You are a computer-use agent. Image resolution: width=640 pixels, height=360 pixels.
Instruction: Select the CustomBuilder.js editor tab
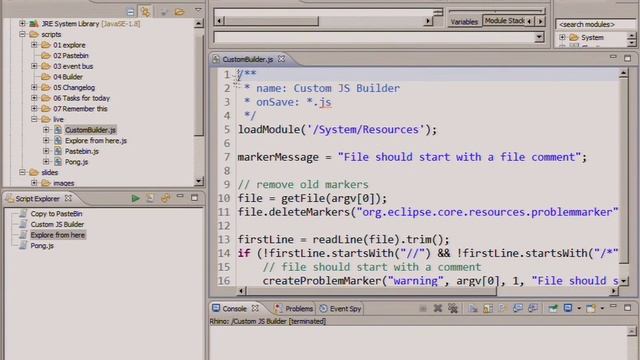tap(247, 60)
